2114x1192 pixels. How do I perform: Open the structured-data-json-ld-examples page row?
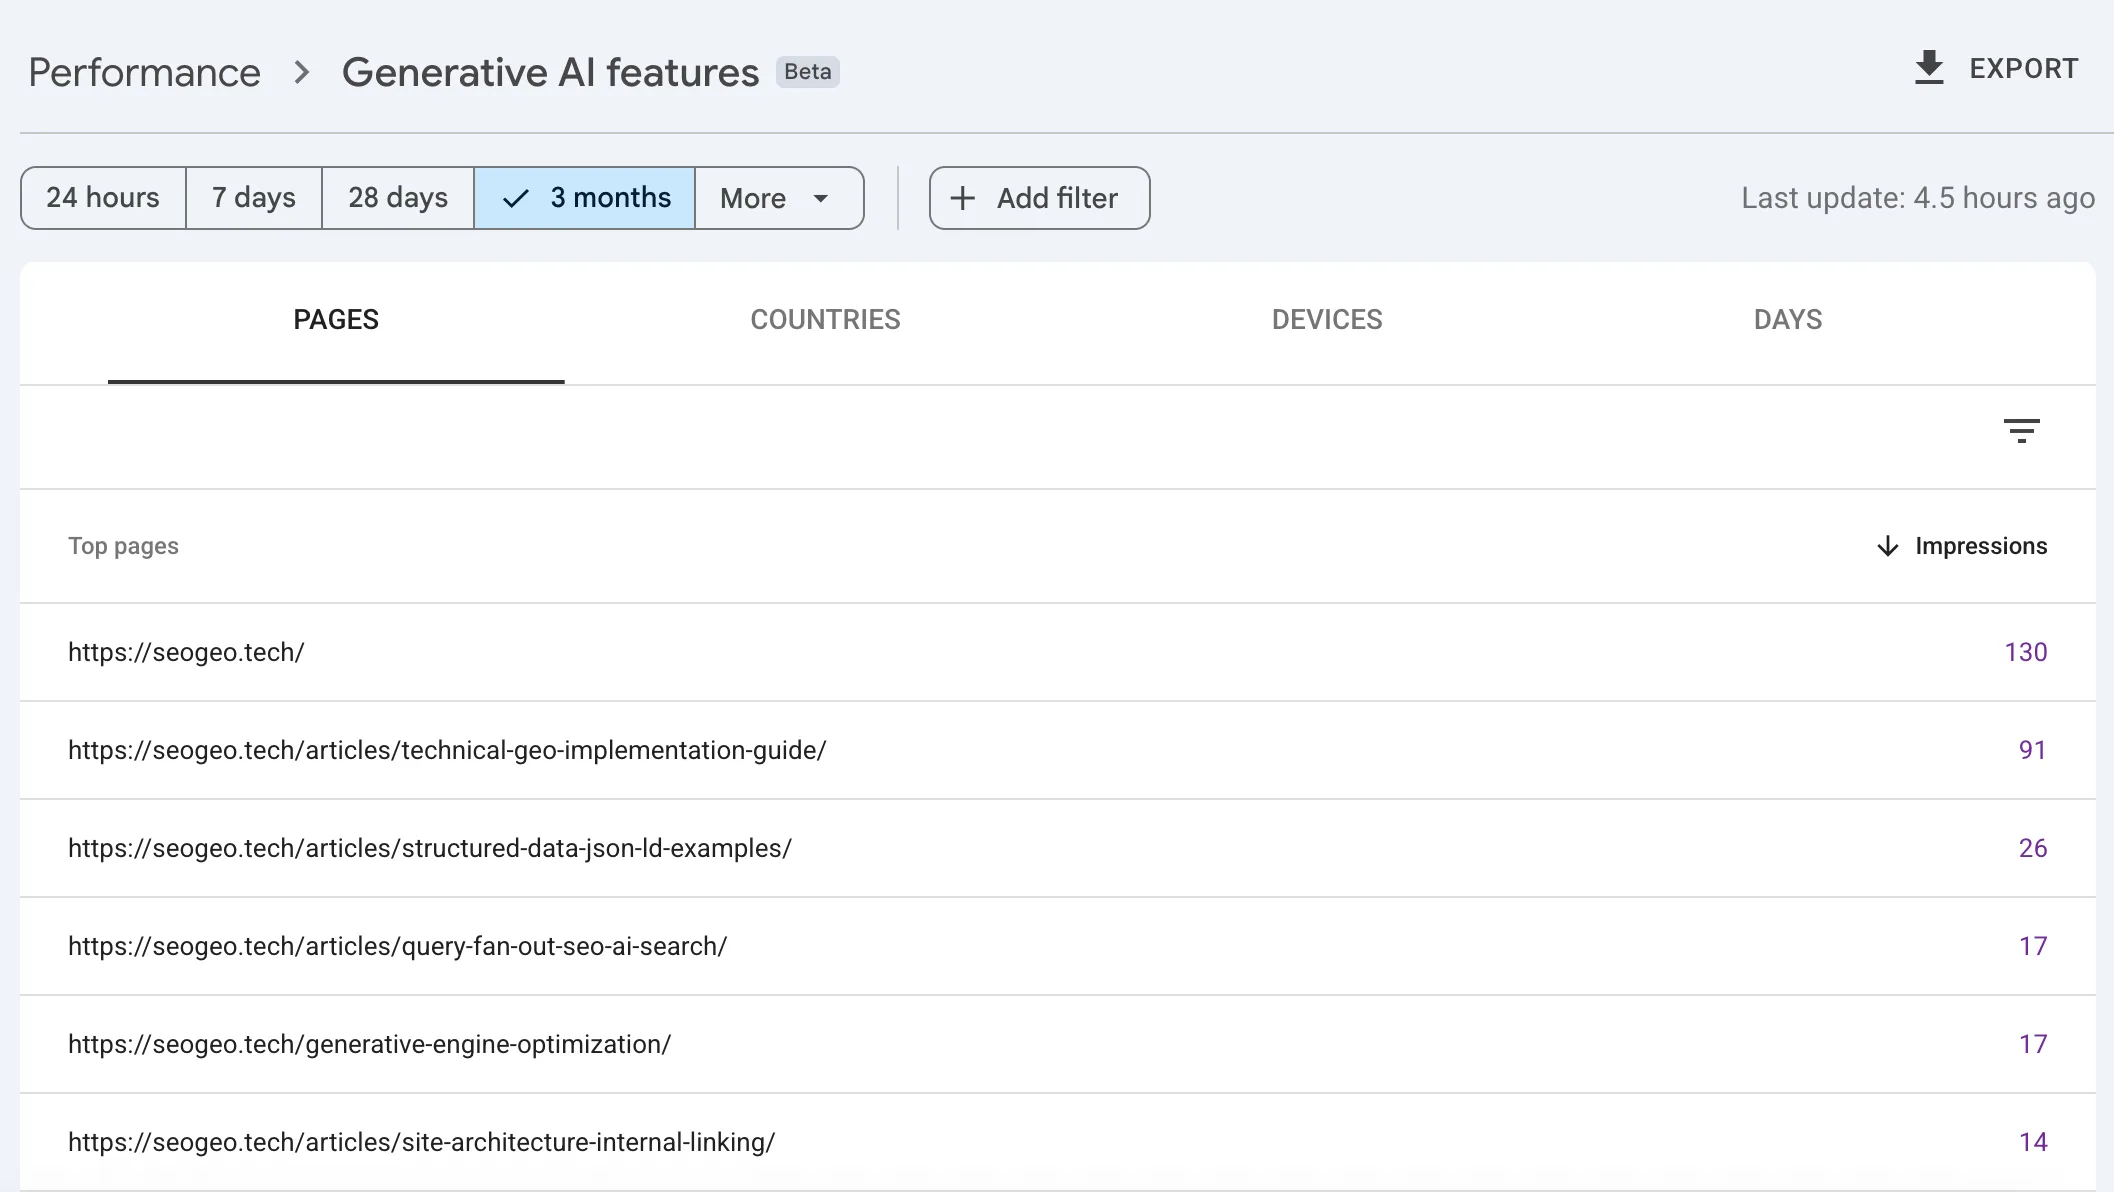pos(1058,848)
